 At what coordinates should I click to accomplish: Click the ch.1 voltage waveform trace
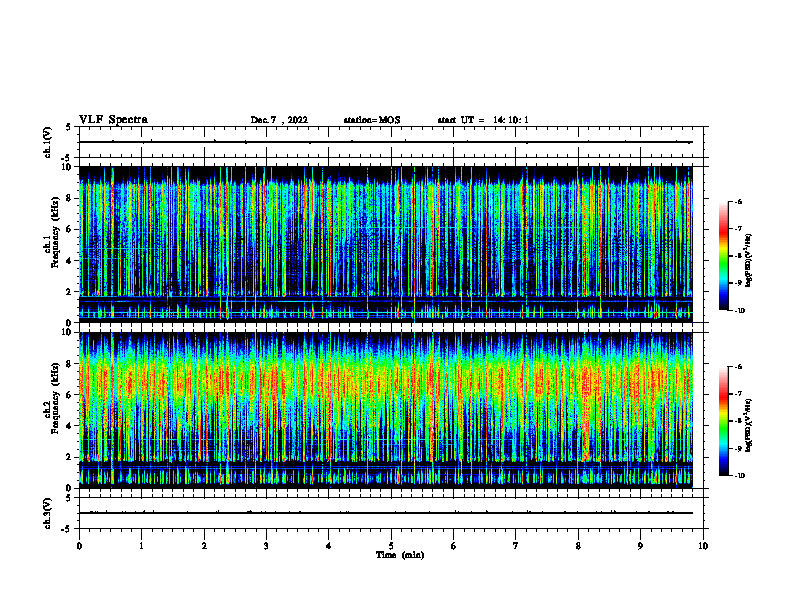pos(386,142)
